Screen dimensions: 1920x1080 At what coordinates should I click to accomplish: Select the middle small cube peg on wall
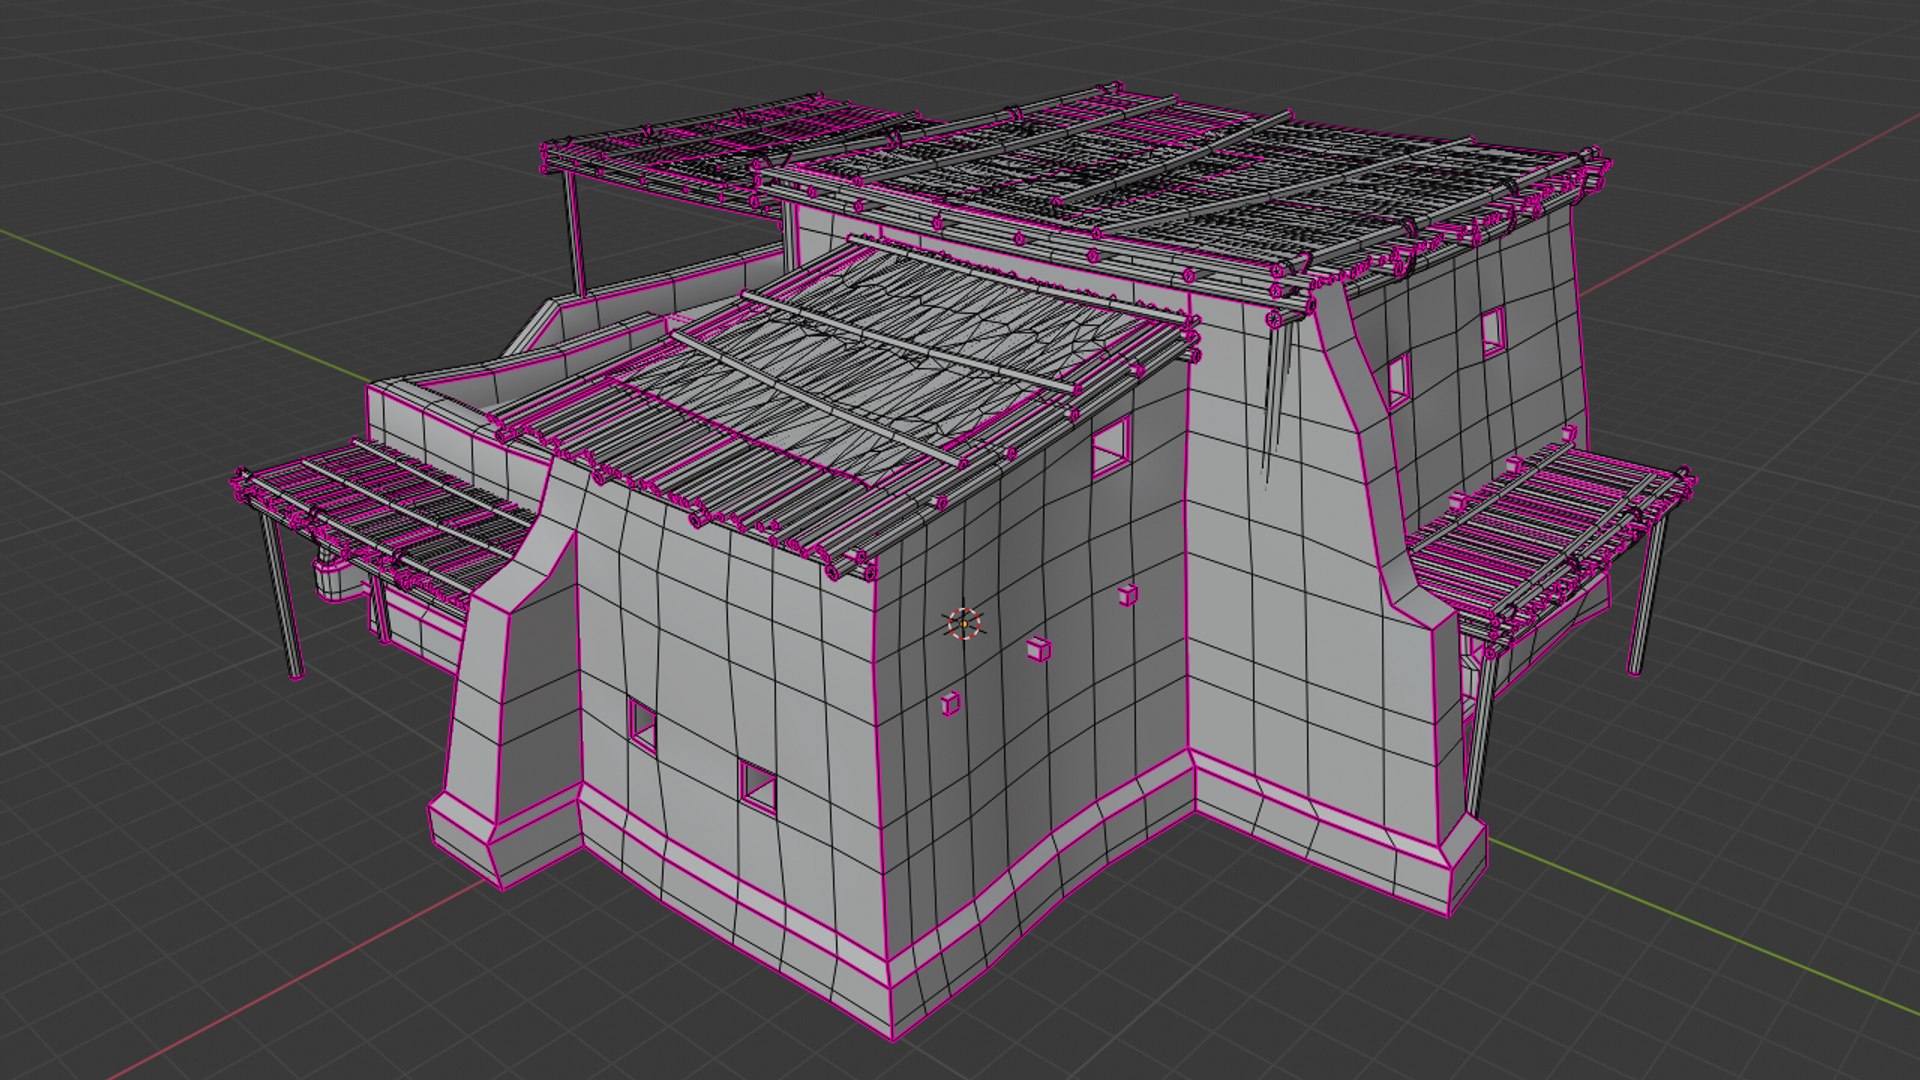[x=1039, y=650]
